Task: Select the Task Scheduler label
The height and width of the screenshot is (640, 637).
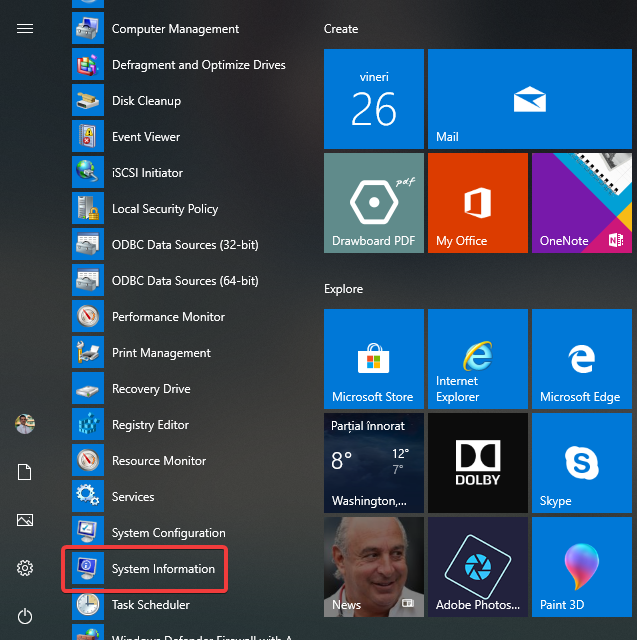Action: coord(151,604)
